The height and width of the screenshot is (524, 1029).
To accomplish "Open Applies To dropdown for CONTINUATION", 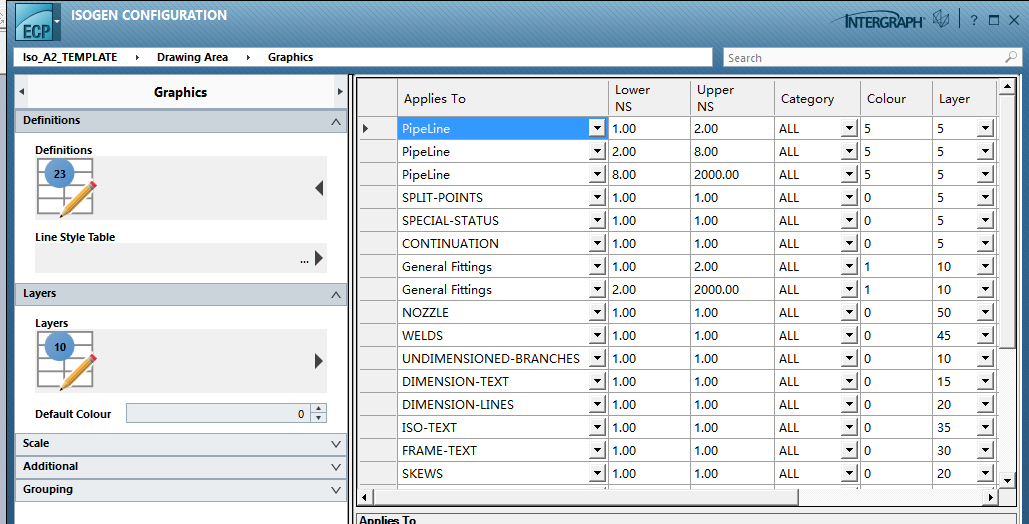I will click(597, 244).
